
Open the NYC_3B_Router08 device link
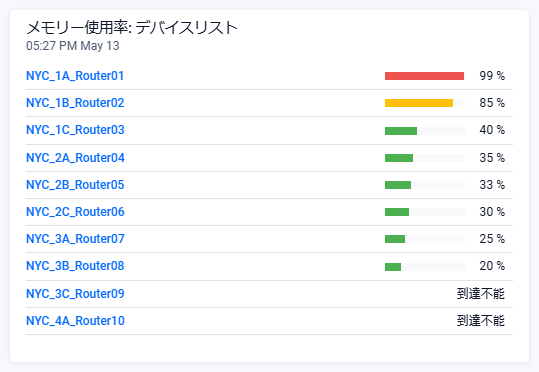coord(75,266)
